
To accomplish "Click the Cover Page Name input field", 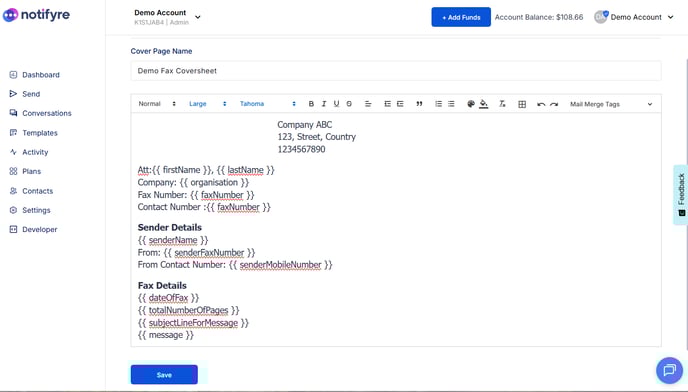I will [x=396, y=71].
